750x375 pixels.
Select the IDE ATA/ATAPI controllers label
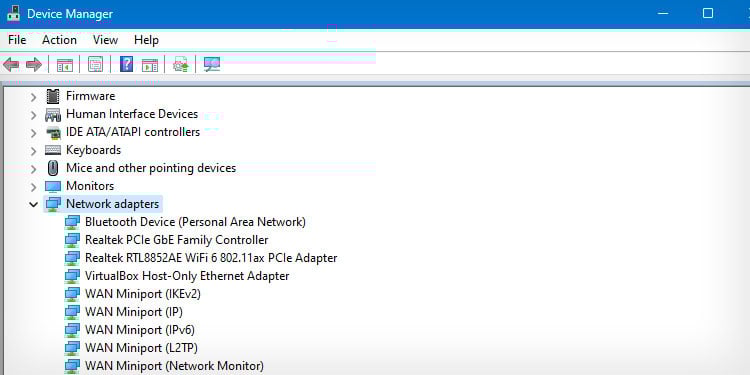(133, 132)
